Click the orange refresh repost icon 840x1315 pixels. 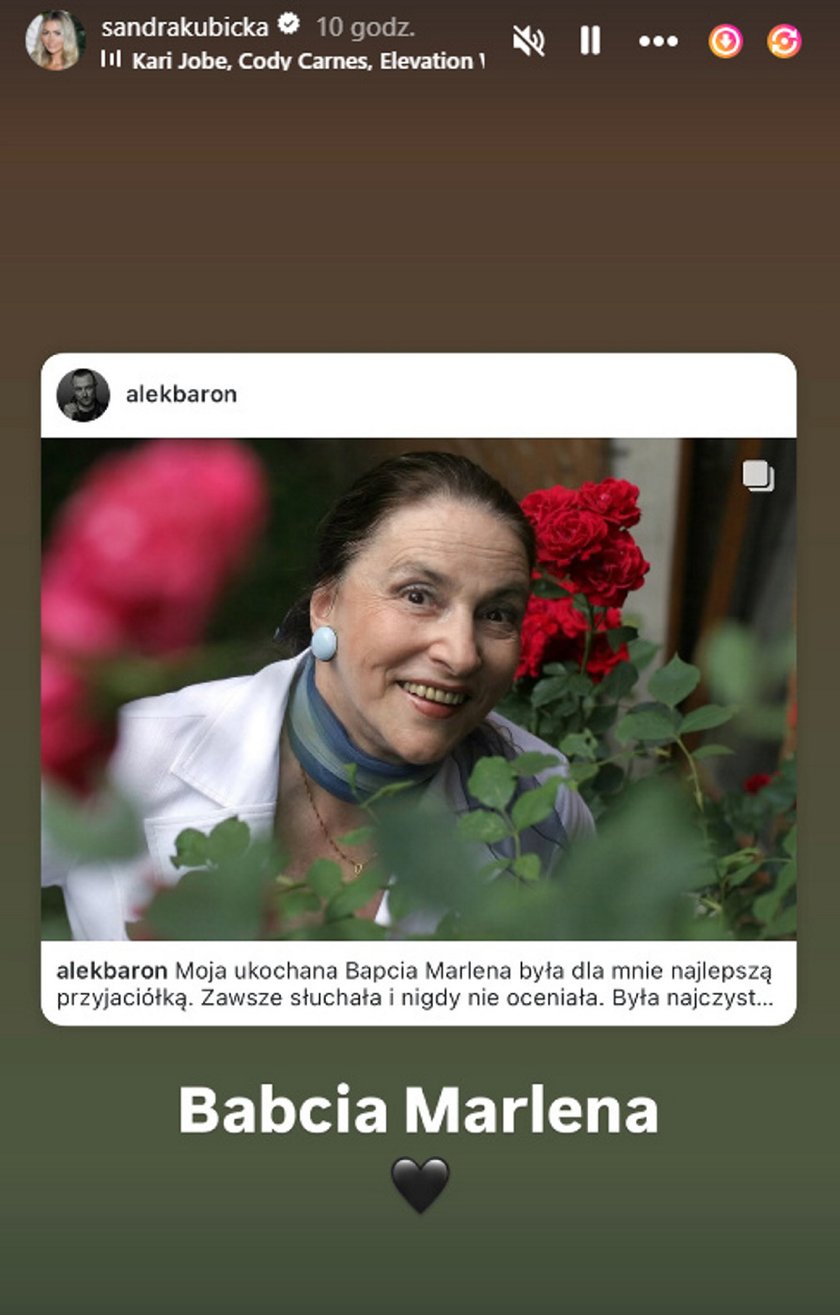coord(784,41)
